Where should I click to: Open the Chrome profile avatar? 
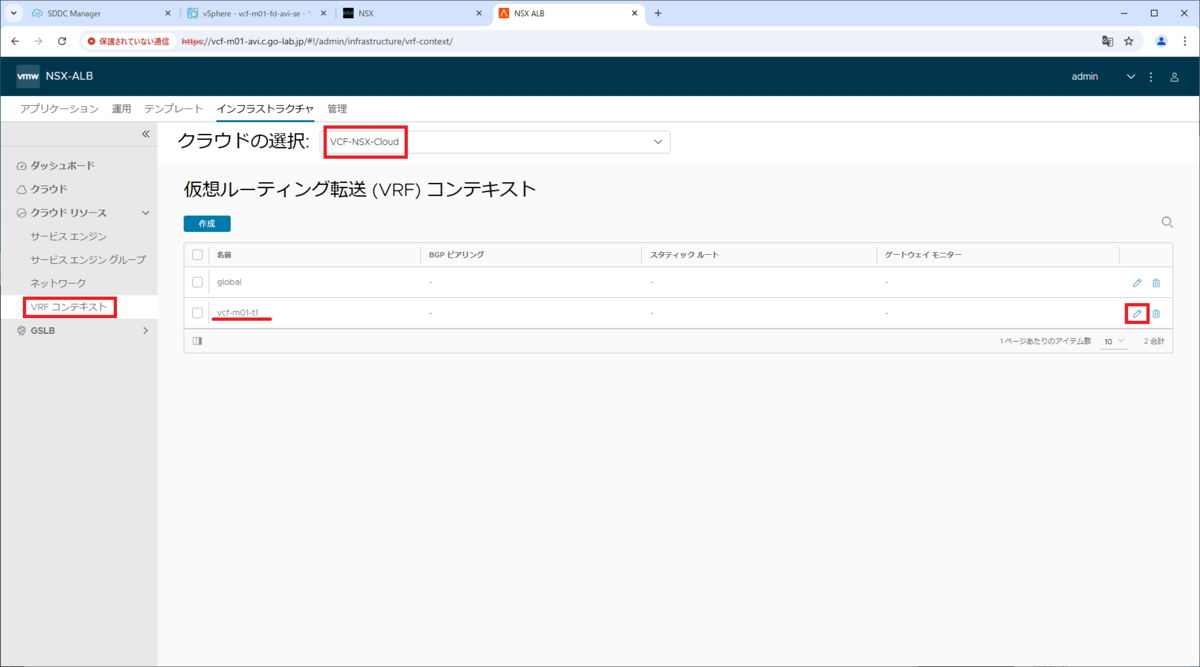click(x=1161, y=41)
